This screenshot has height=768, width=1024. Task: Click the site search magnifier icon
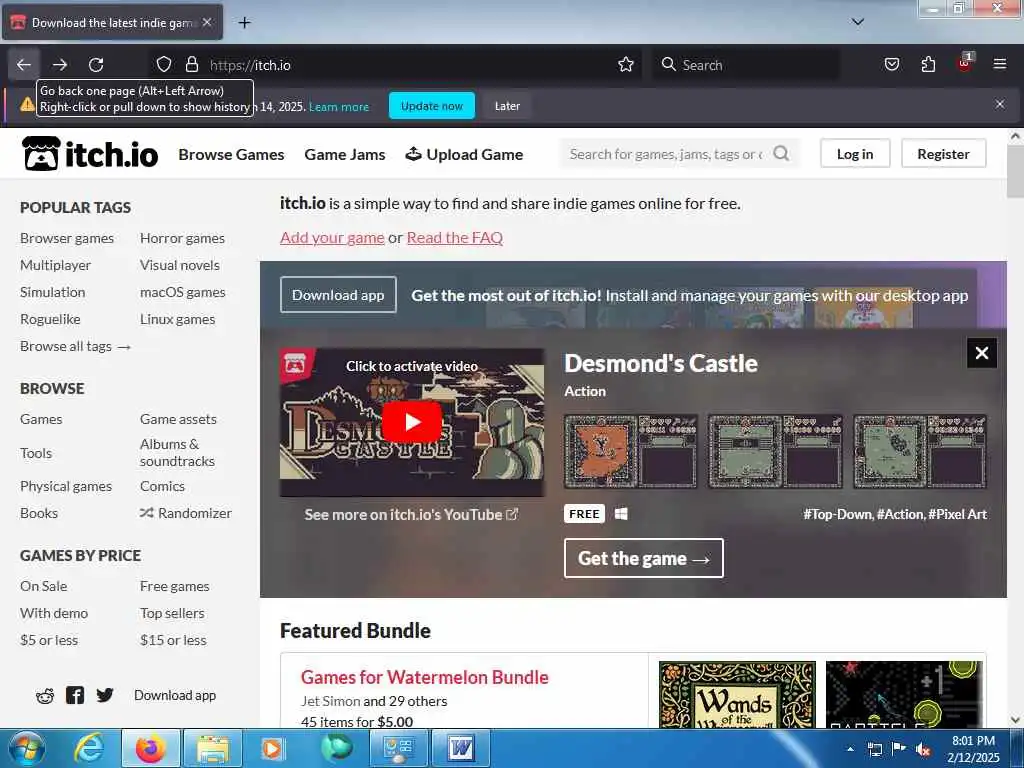tap(781, 153)
